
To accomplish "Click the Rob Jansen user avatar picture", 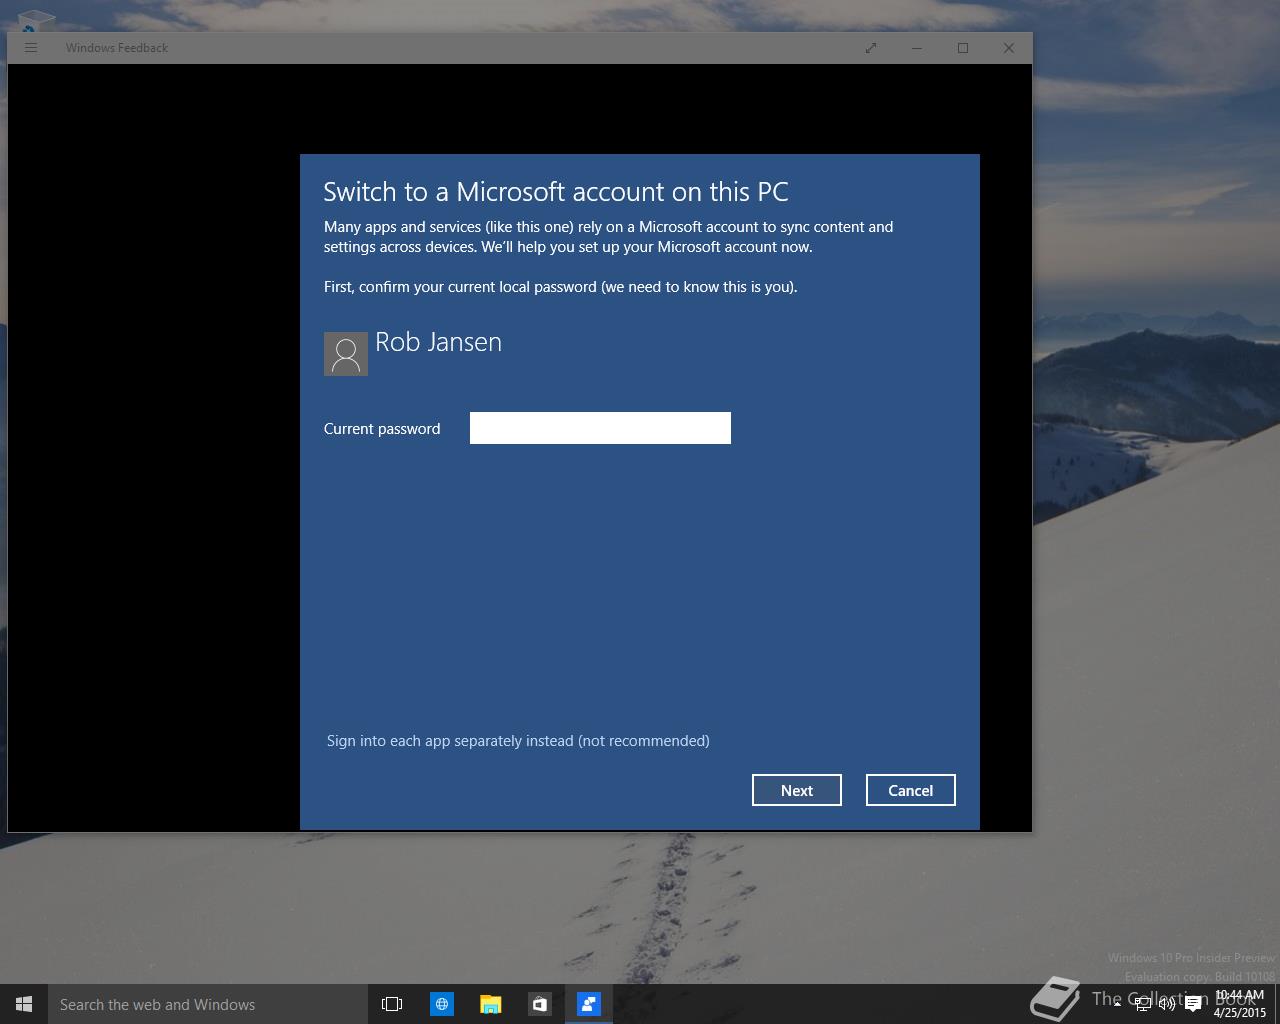I will (346, 354).
